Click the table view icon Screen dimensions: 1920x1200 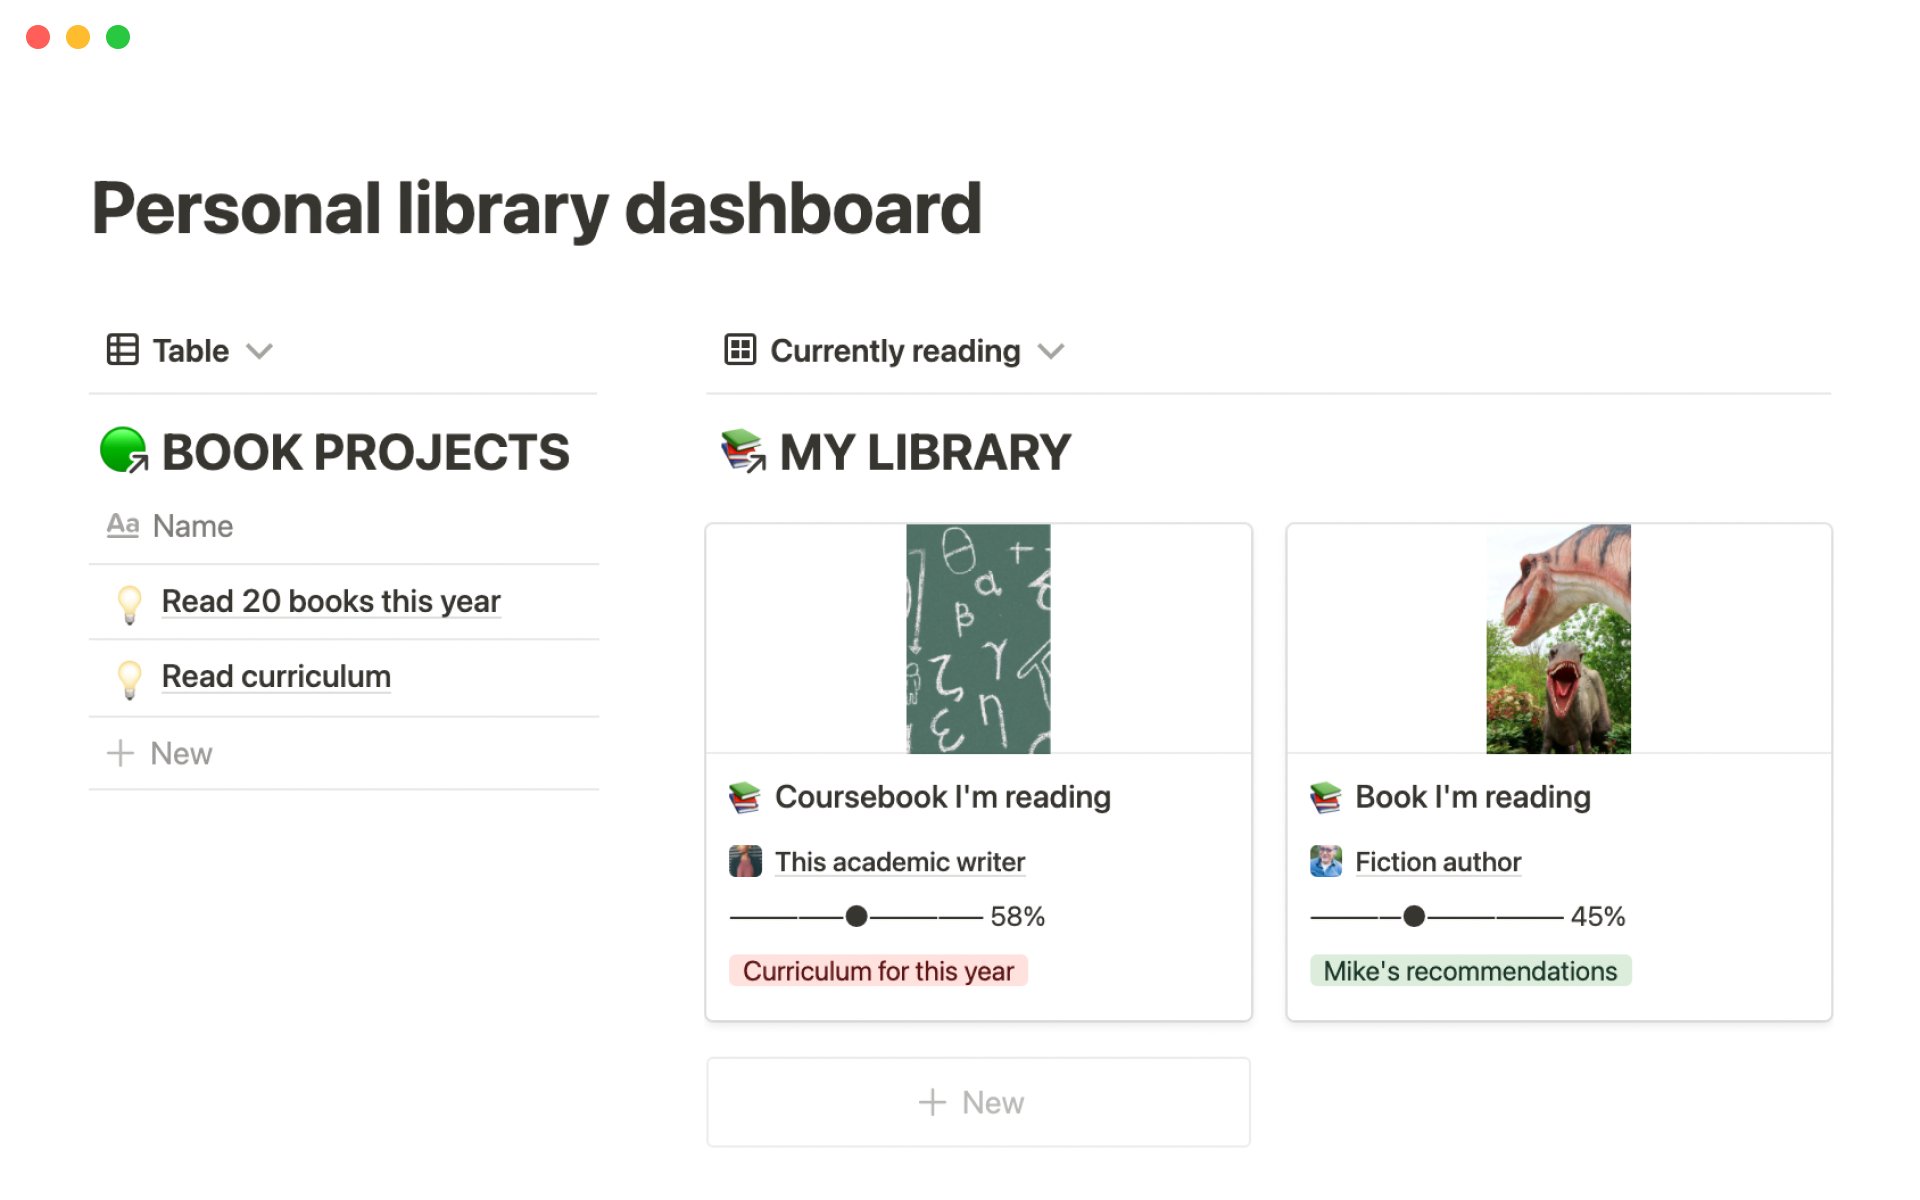coord(122,350)
